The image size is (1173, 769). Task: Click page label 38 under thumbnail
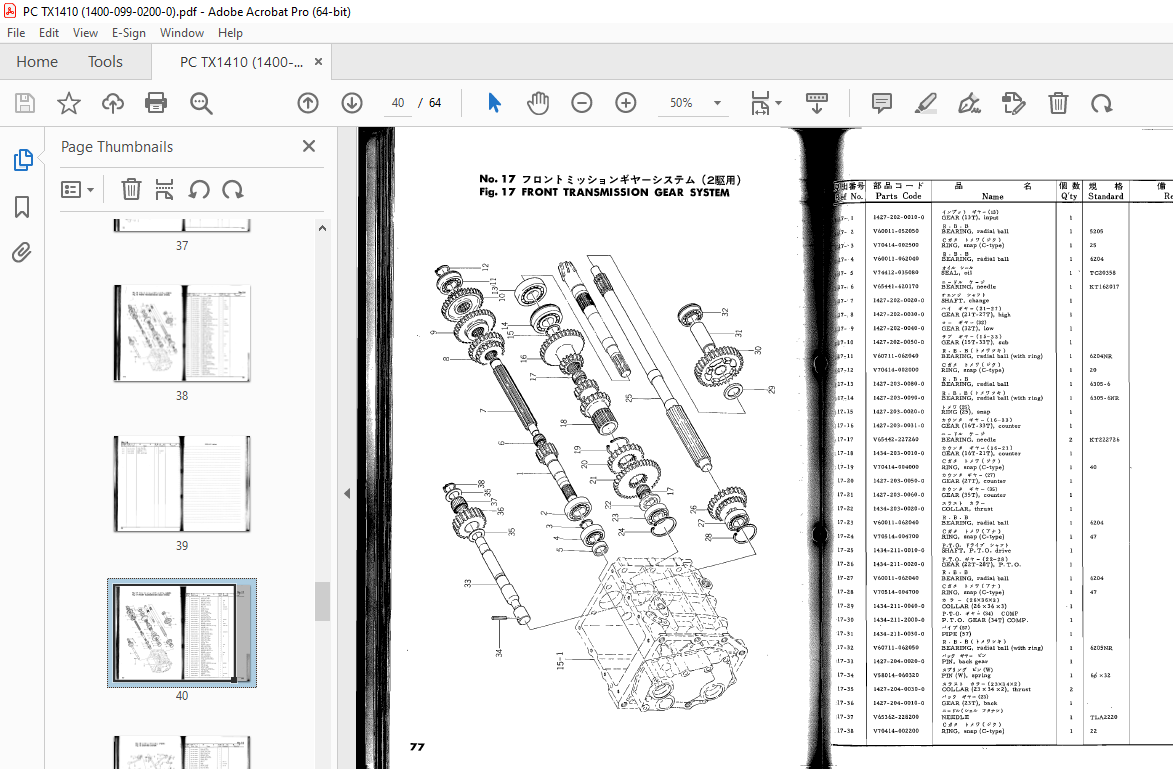(182, 396)
